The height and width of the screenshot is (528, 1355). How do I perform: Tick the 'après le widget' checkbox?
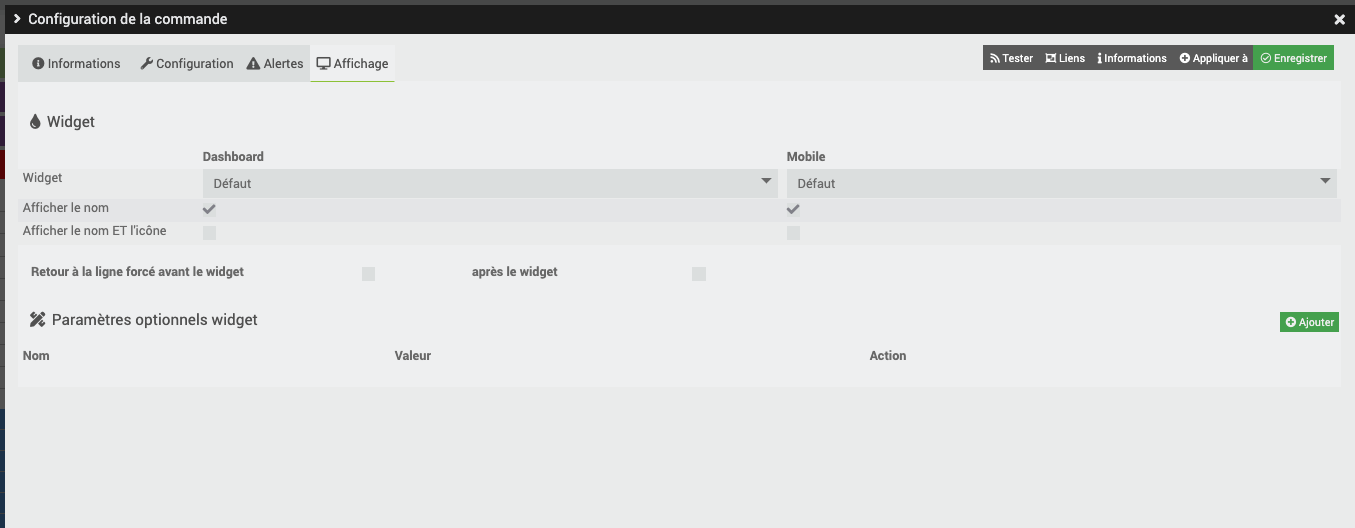coord(699,274)
